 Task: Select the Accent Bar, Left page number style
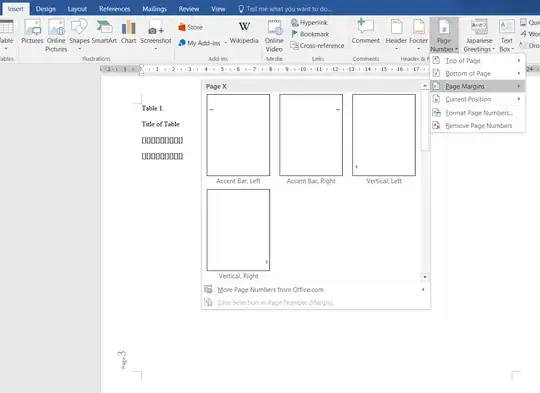pyautogui.click(x=238, y=139)
